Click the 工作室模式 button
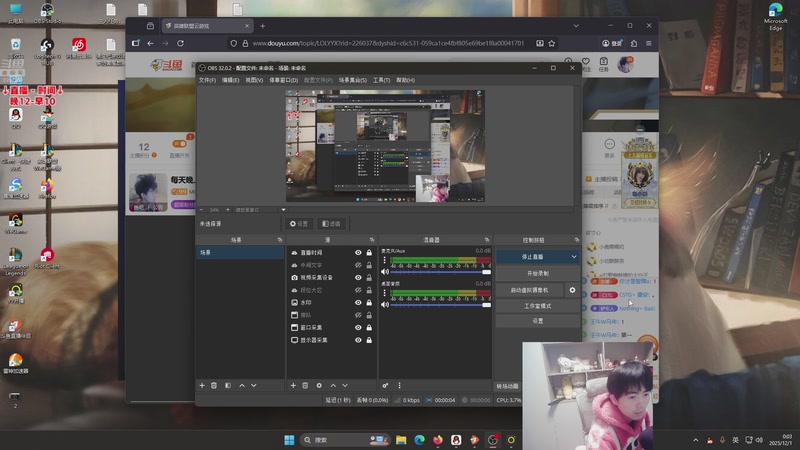This screenshot has height=450, width=800. point(537,305)
